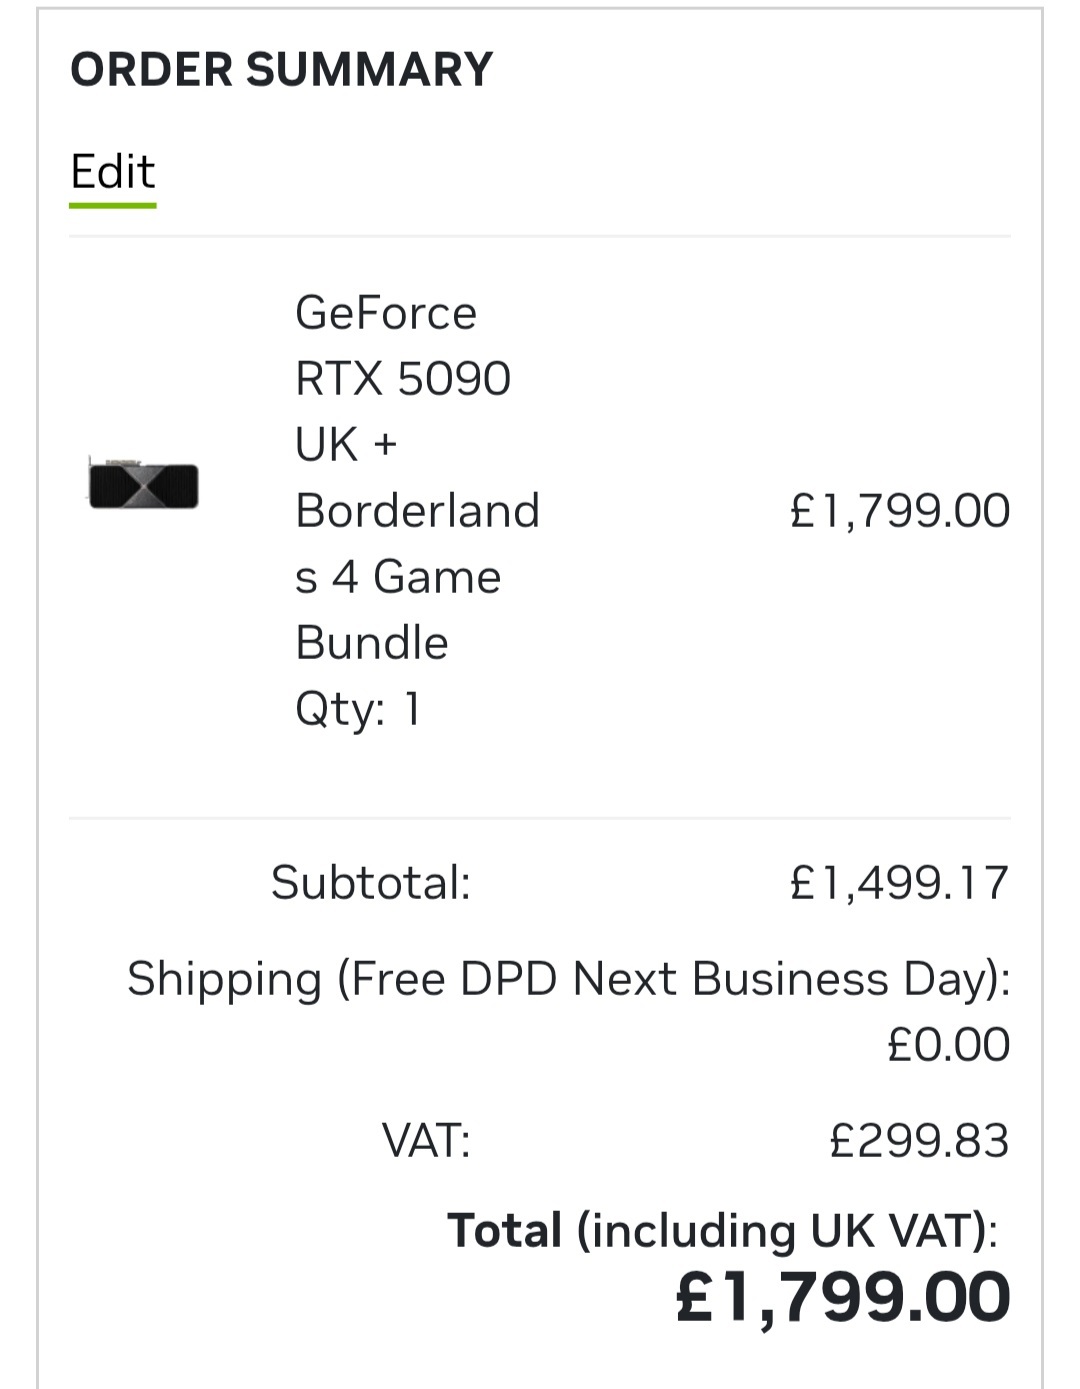Click the VAT label
The width and height of the screenshot is (1080, 1389).
(x=426, y=1141)
